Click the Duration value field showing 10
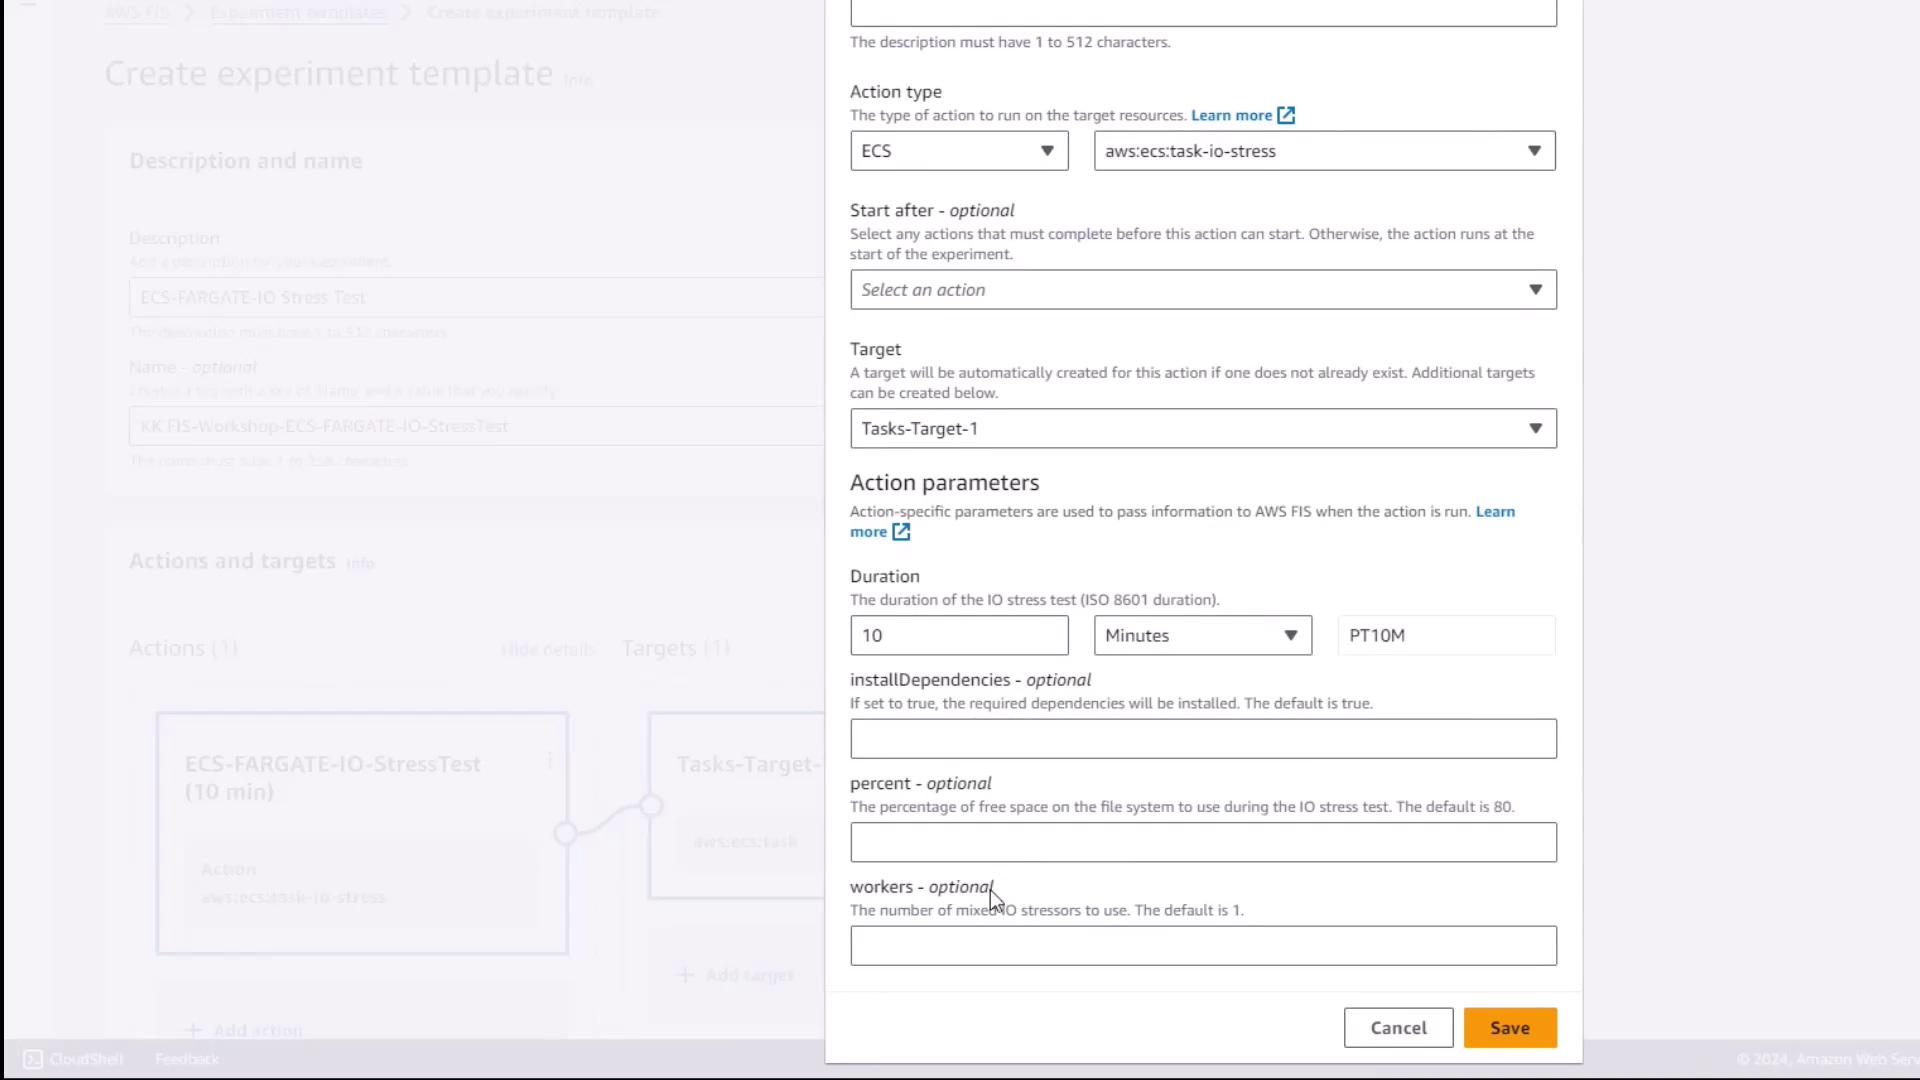This screenshot has width=1920, height=1080. pyautogui.click(x=958, y=636)
